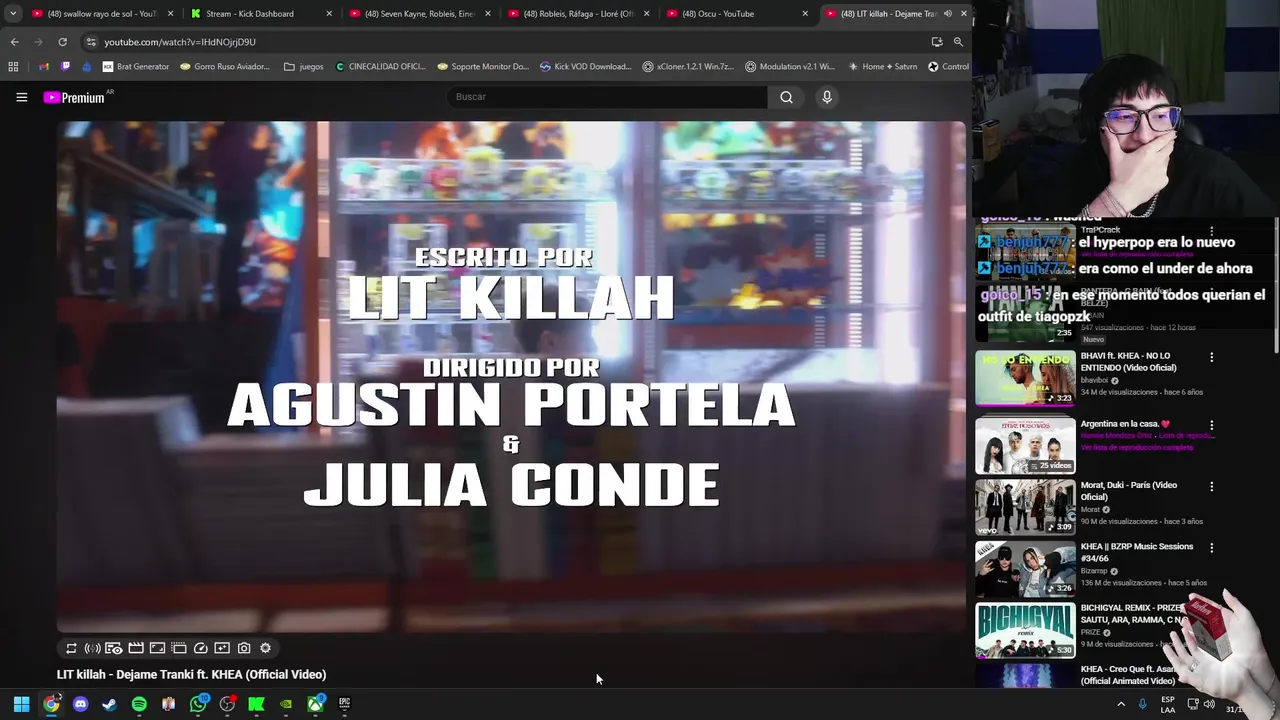The height and width of the screenshot is (720, 1280).
Task: Open options menu for Morat, Duki París
Action: point(1211,487)
